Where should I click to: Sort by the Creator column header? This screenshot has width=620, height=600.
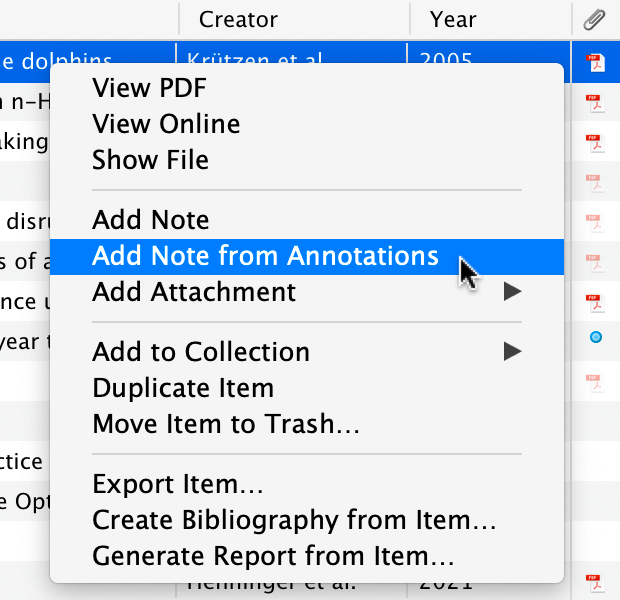pyautogui.click(x=238, y=19)
